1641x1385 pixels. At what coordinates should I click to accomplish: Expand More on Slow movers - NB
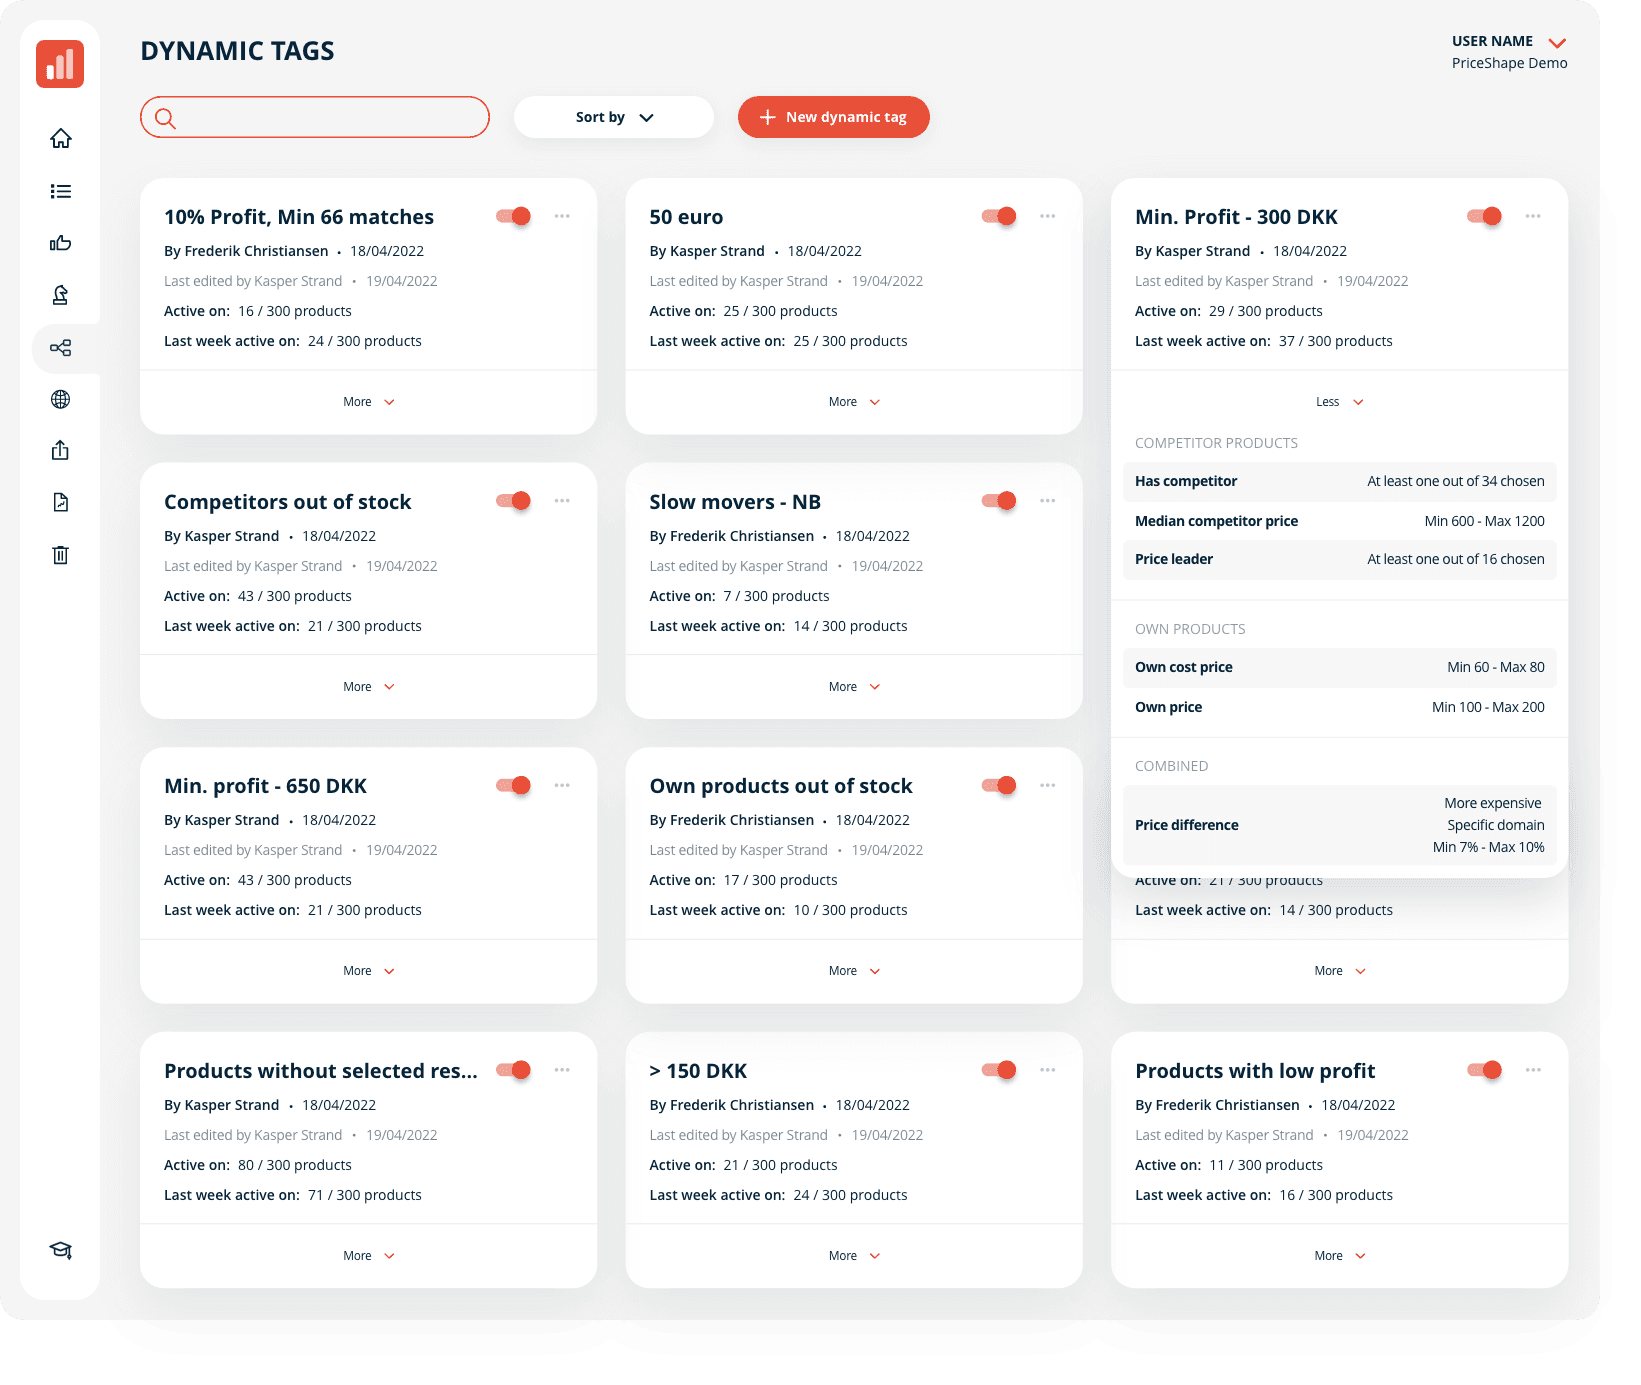[854, 687]
